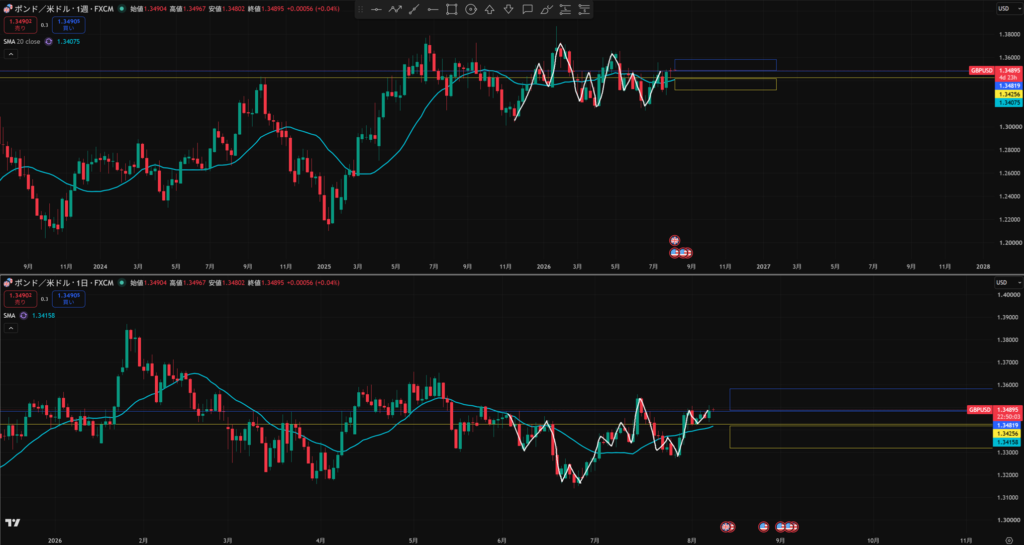Image resolution: width=1024 pixels, height=545 pixels.
Task: Click the weekly chart +0.00056 (+0.04%) change
Action: click(314, 9)
